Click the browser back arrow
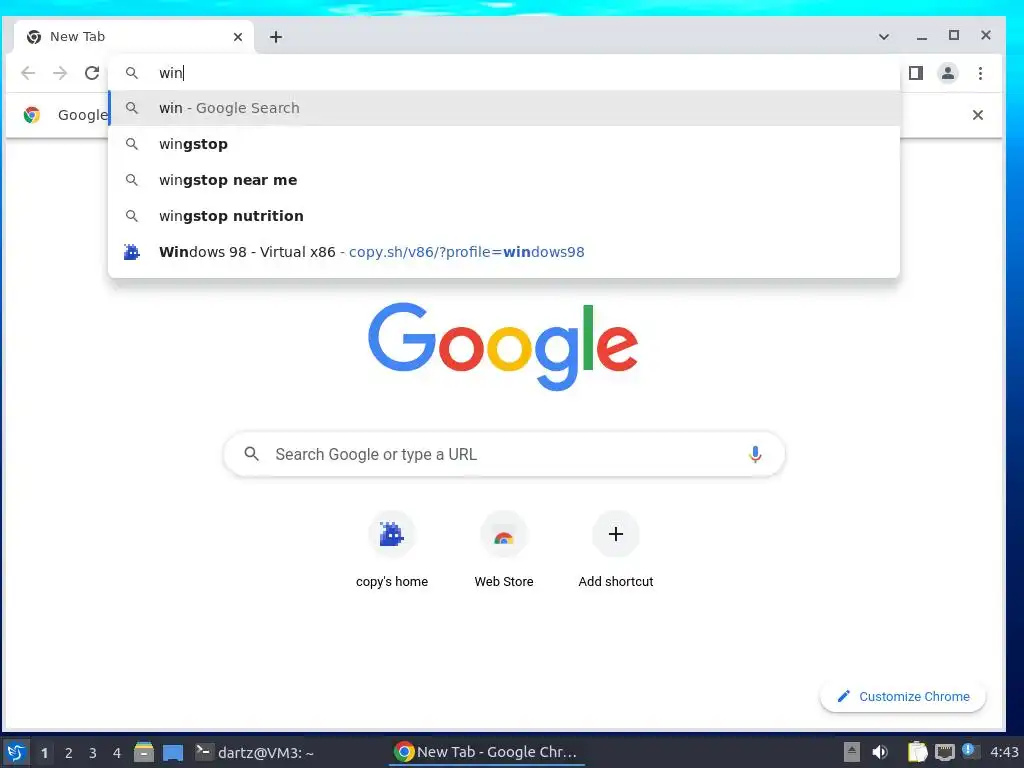The height and width of the screenshot is (768, 1024). pyautogui.click(x=28, y=73)
